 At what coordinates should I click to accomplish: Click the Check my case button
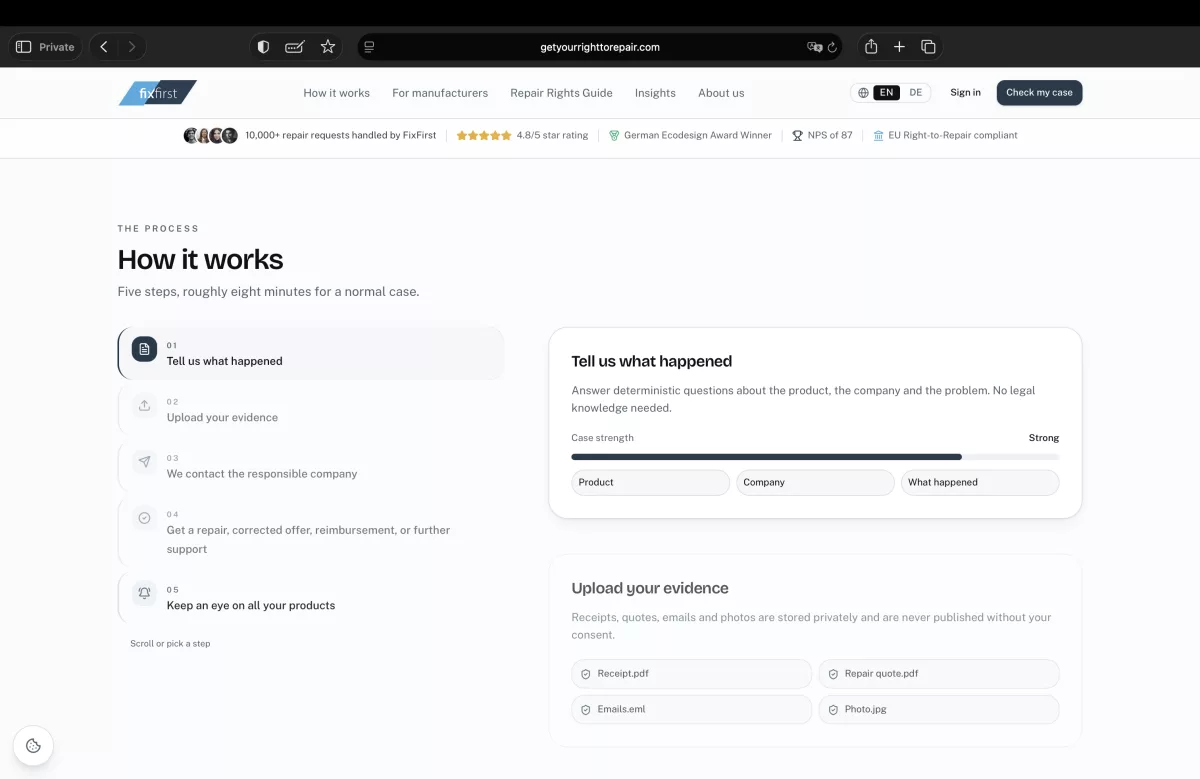pos(1039,93)
